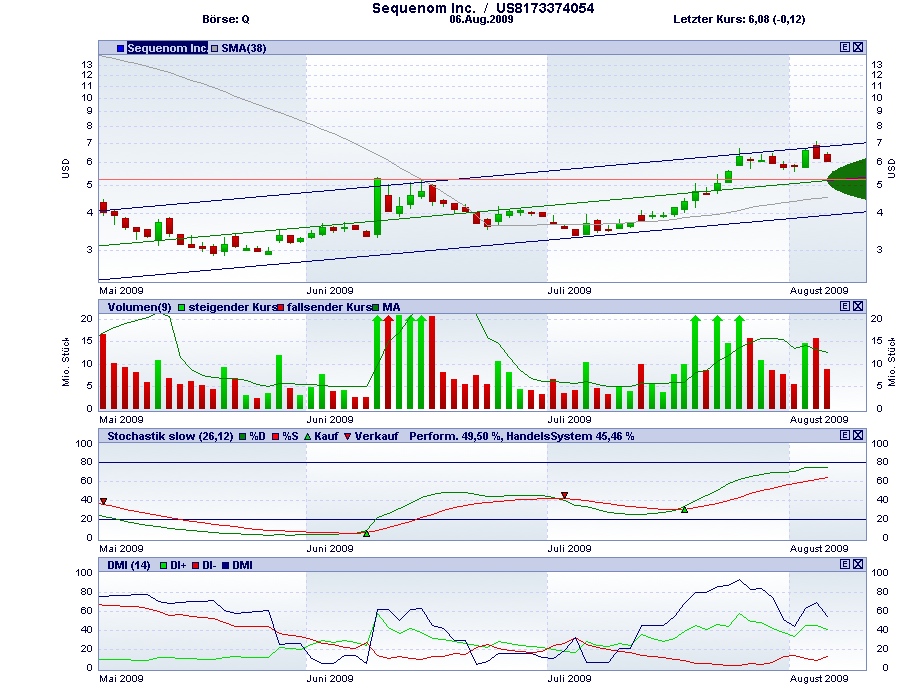This screenshot has width=913, height=695.
Task: Select the Sequenom Inc legend label
Action: click(167, 47)
